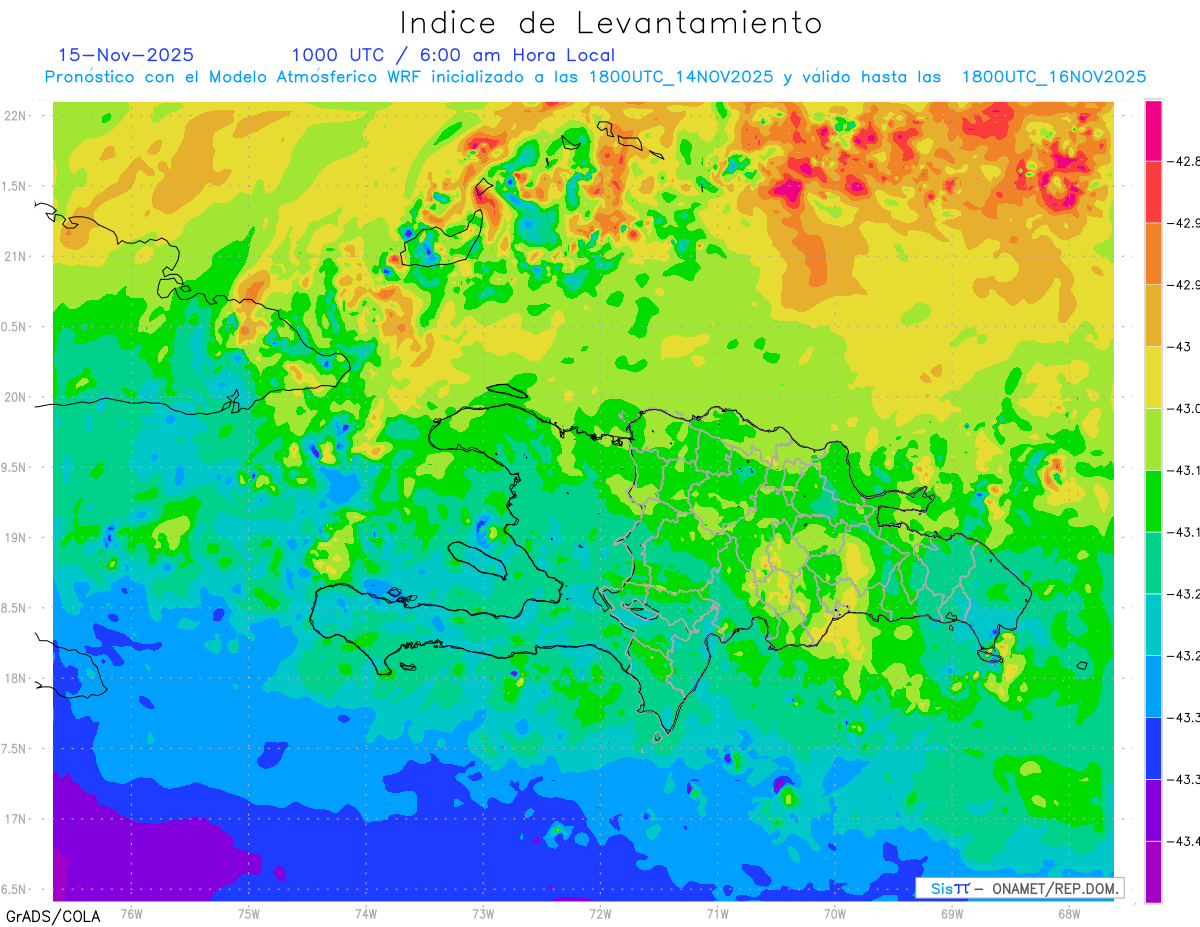The height and width of the screenshot is (927, 1200).
Task: Click the 68W longitude label
Action: tap(1069, 913)
